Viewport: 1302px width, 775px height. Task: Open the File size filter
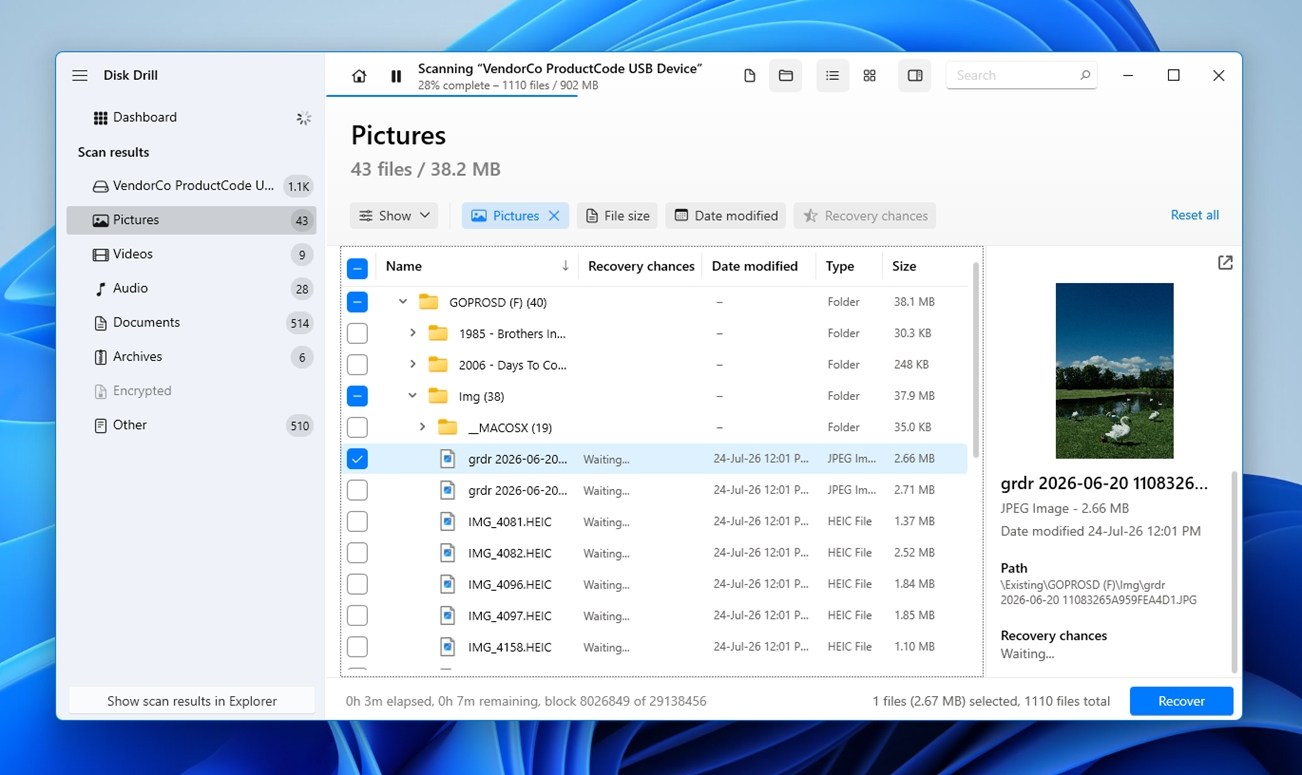(617, 216)
